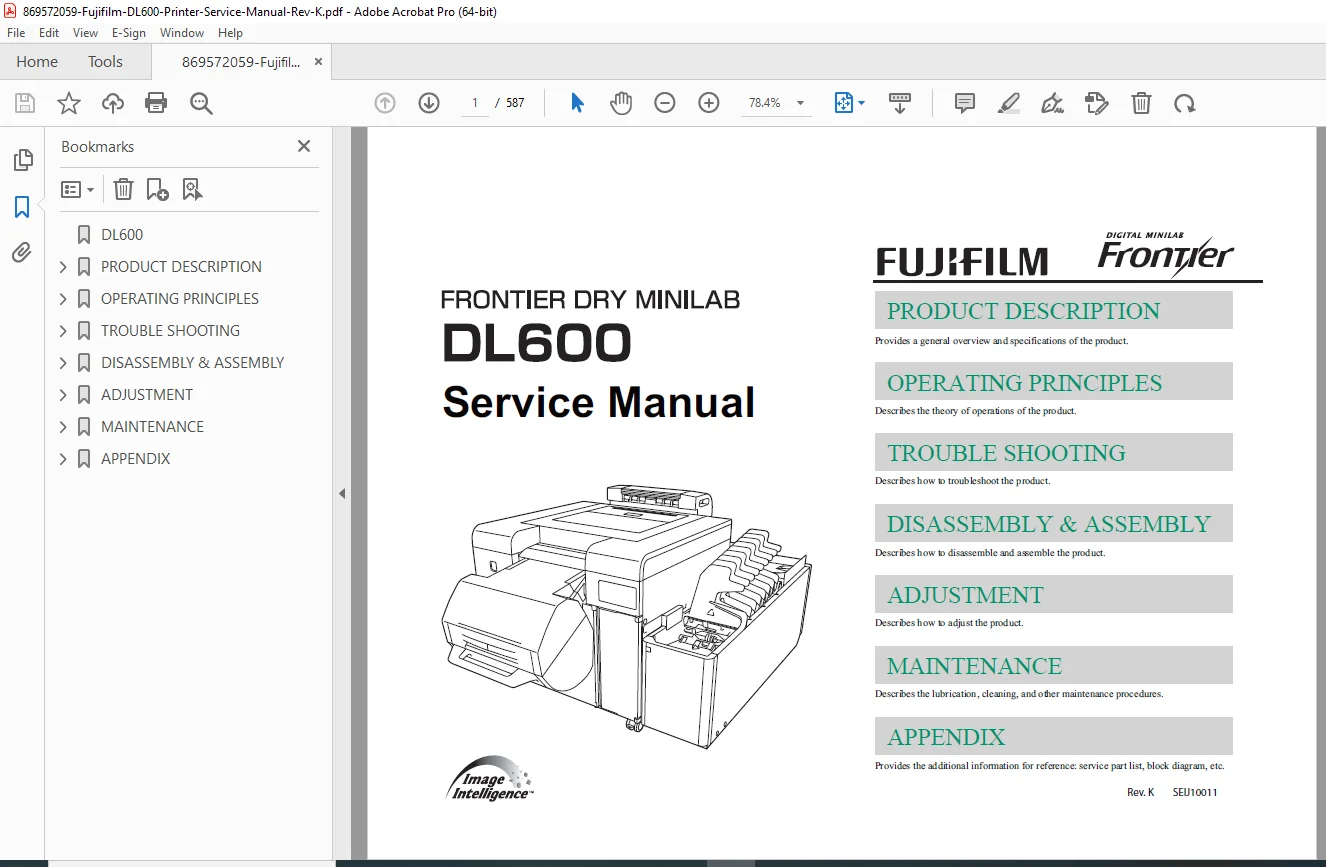Open the Help menu
This screenshot has width=1326, height=867.
coord(230,33)
